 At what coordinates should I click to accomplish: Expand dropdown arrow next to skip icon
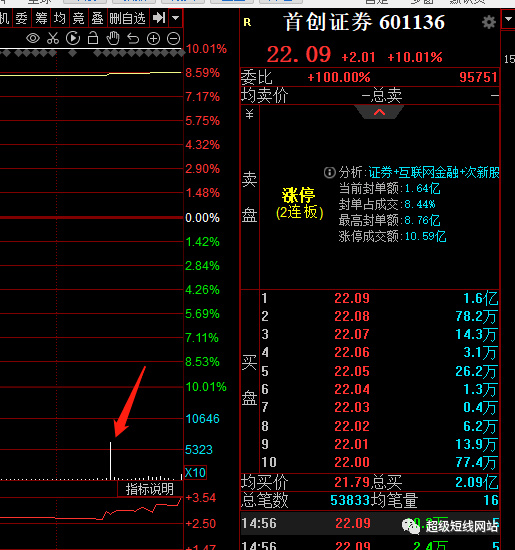pyautogui.click(x=175, y=18)
